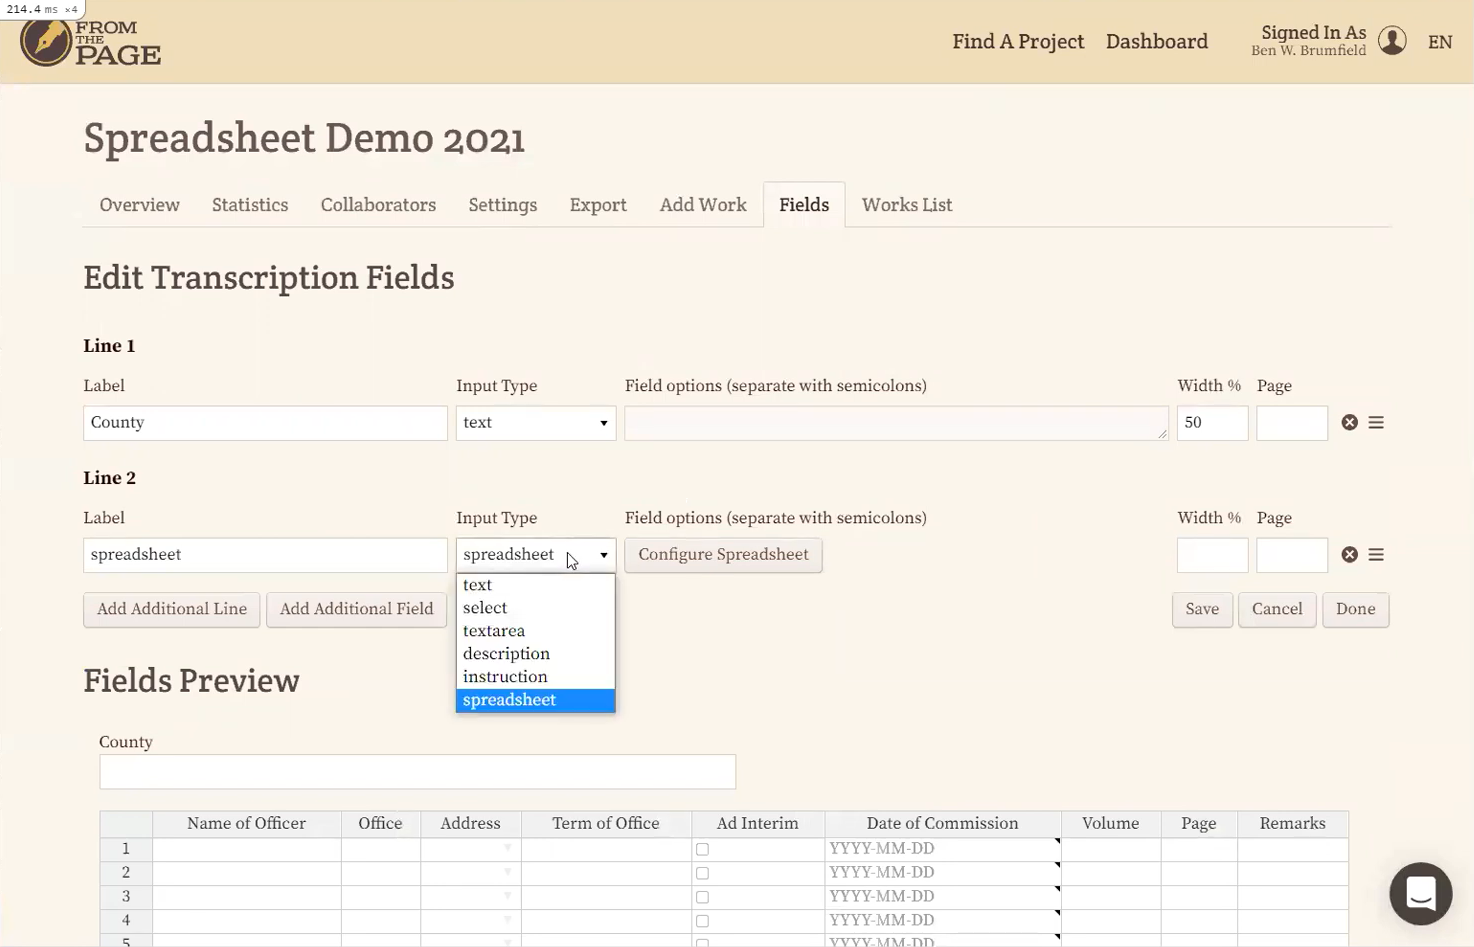Image resolution: width=1474 pixels, height=947 pixels.
Task: Open Line 1 Input Type dropdown
Action: 535,423
